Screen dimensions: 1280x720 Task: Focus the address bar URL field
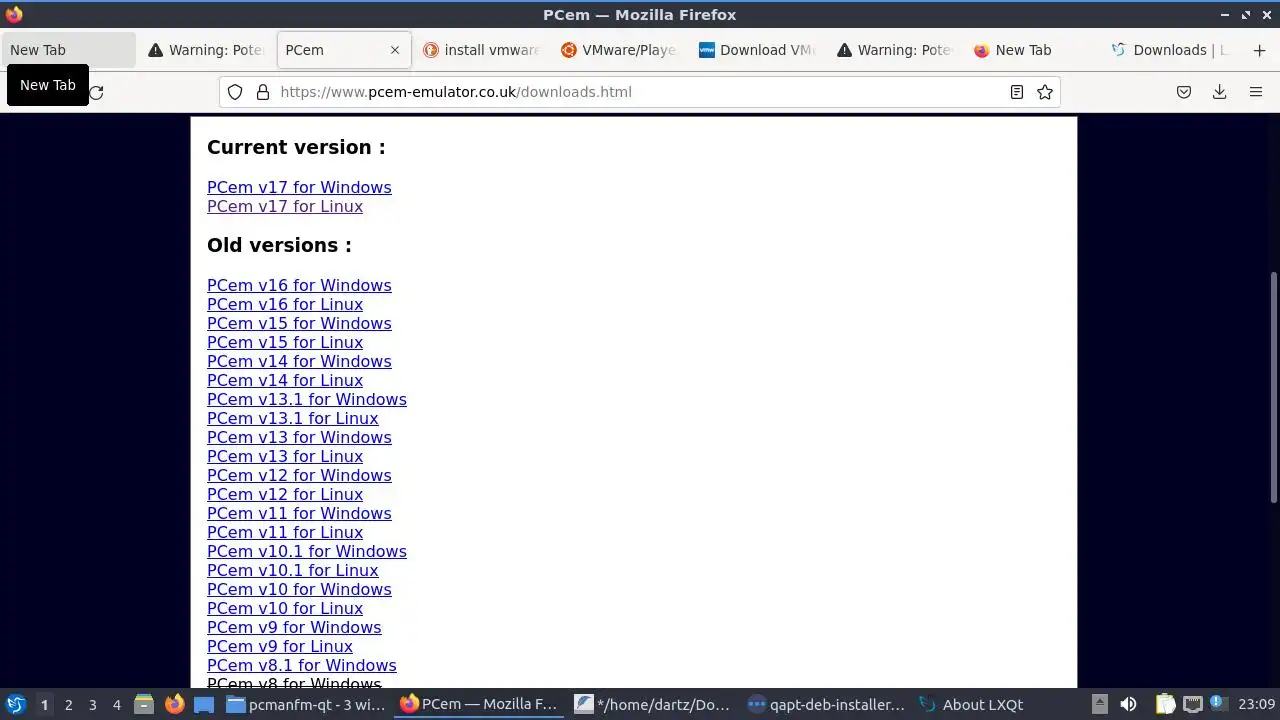pos(640,92)
